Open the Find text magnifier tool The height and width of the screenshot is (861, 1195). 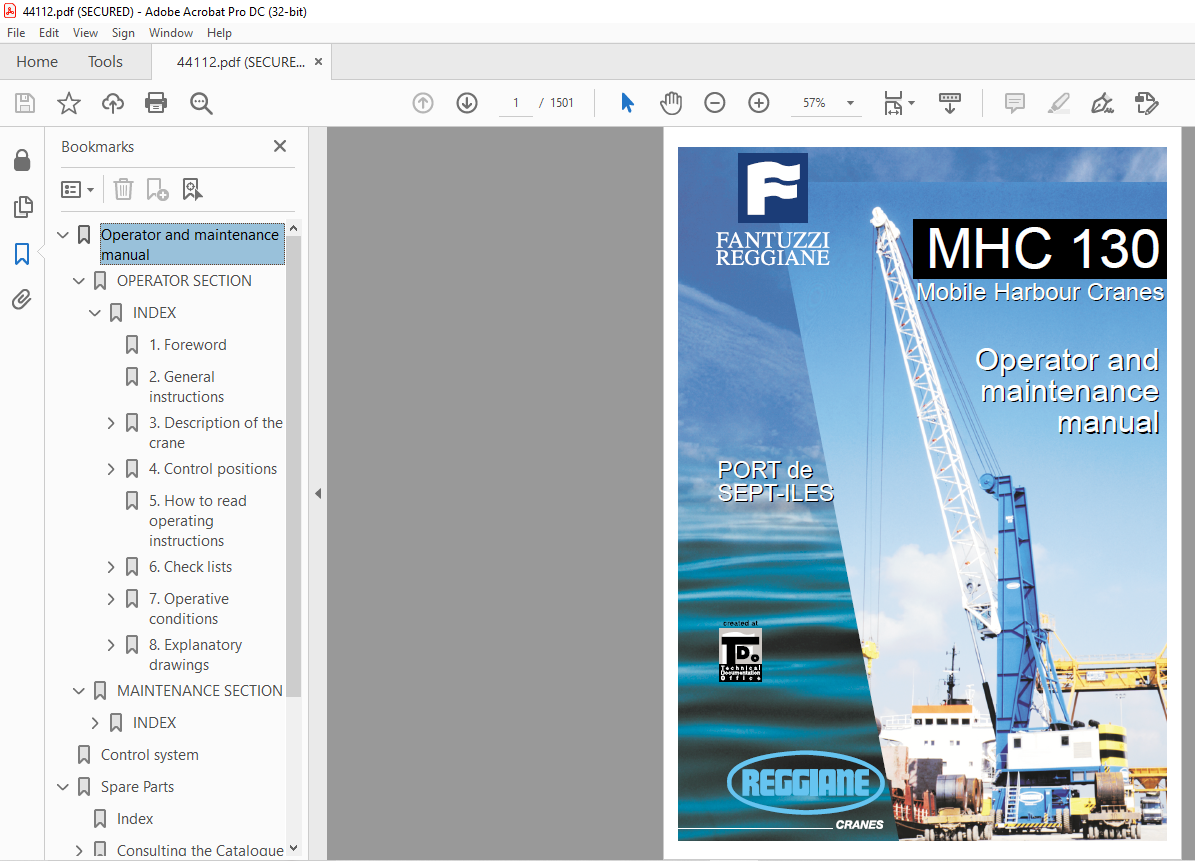click(x=201, y=103)
